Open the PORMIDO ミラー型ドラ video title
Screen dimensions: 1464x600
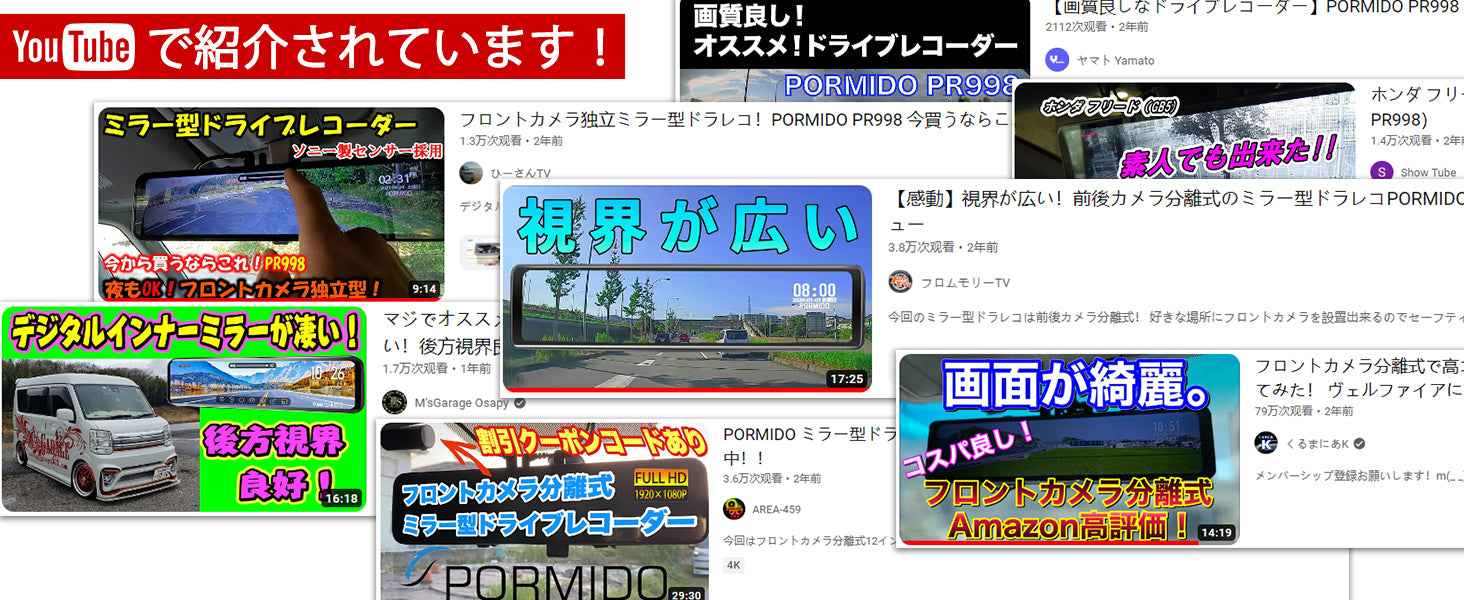click(x=811, y=446)
